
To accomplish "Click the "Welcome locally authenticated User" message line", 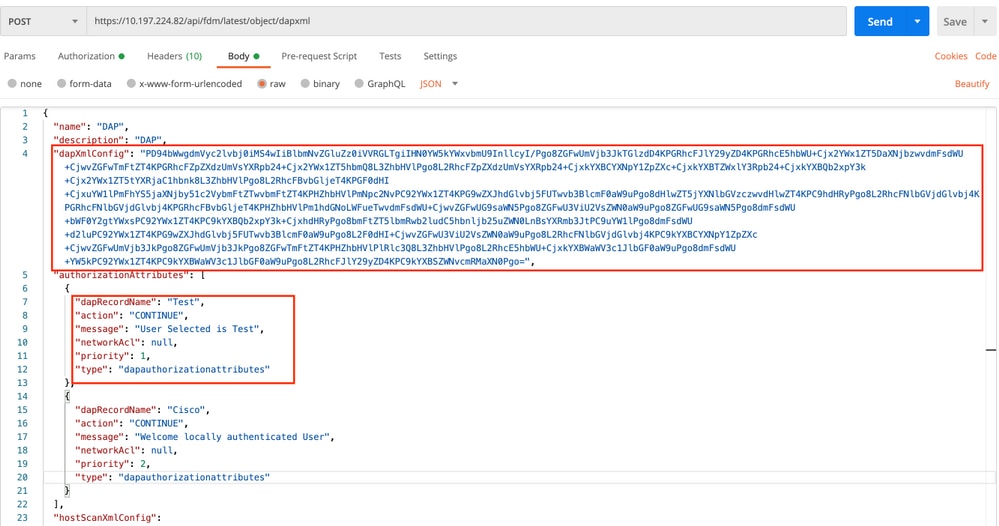I will [205, 437].
